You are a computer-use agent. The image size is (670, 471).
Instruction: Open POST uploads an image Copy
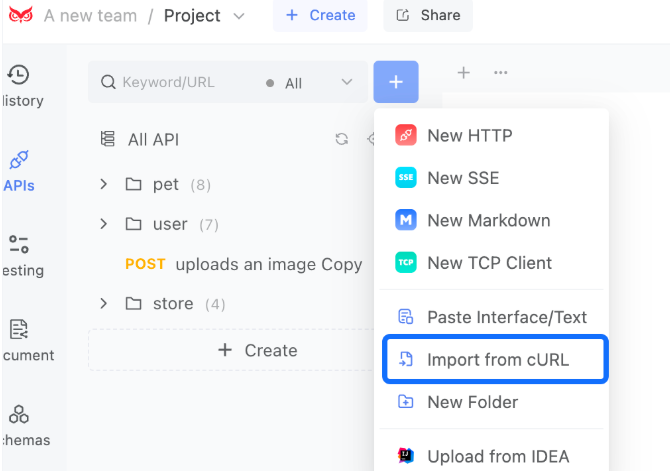(x=244, y=264)
